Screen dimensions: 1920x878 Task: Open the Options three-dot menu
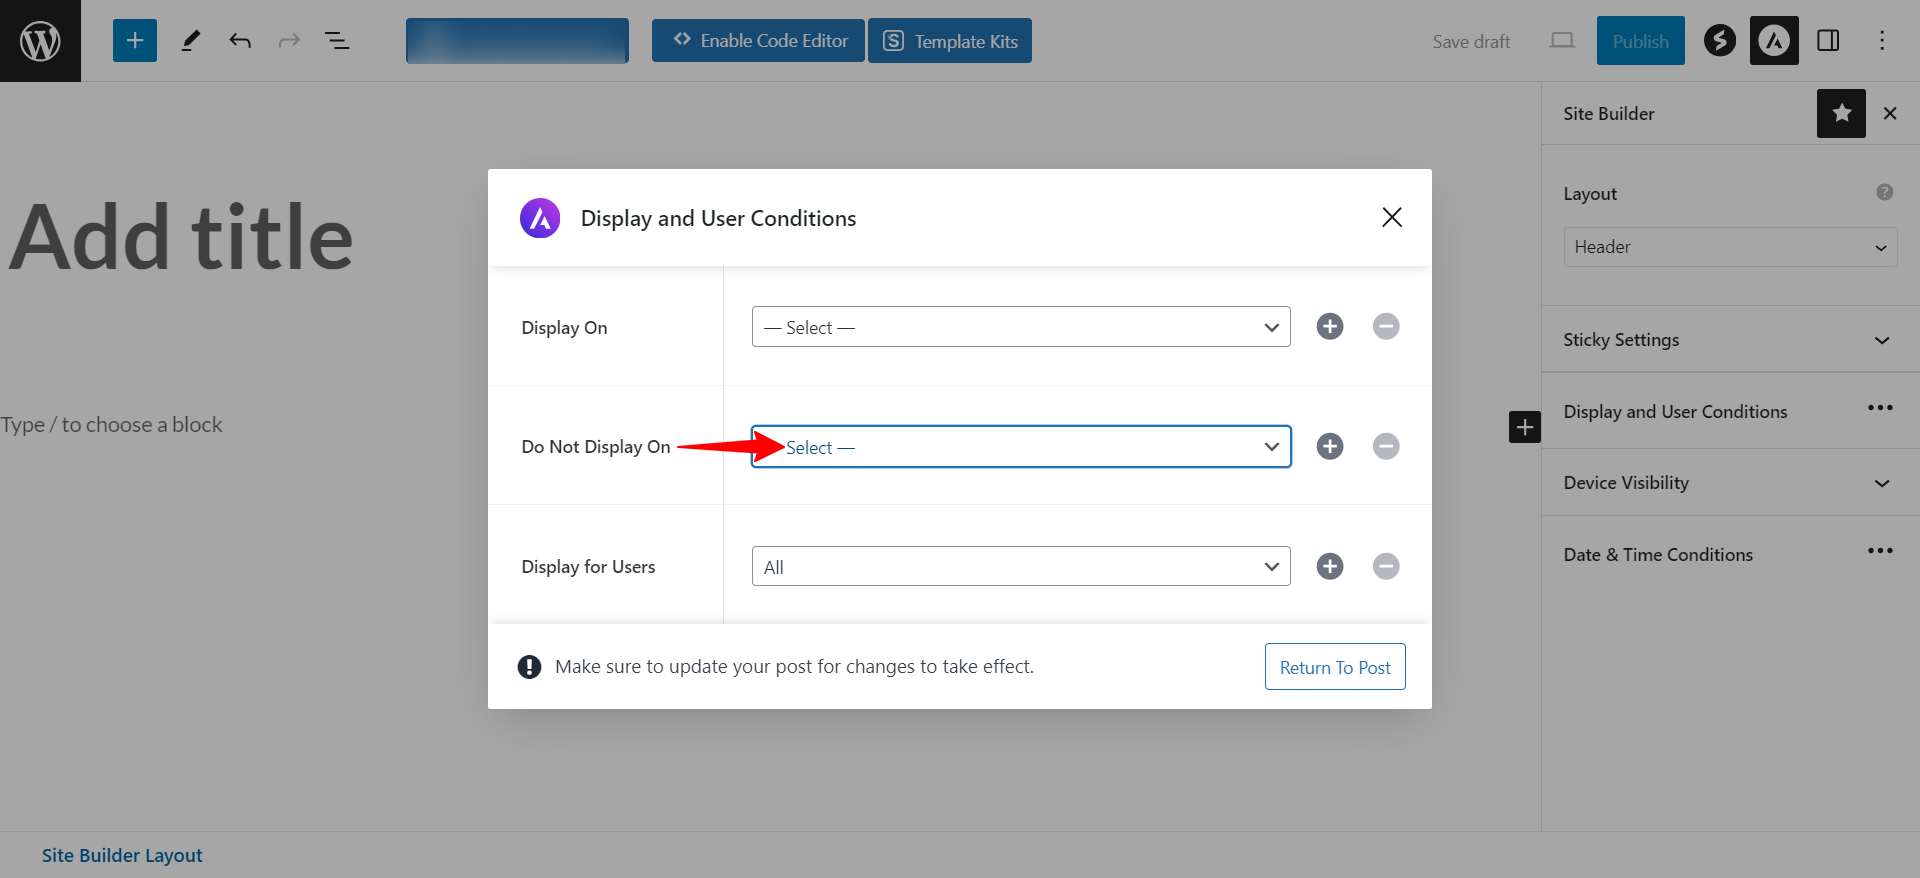1881,41
